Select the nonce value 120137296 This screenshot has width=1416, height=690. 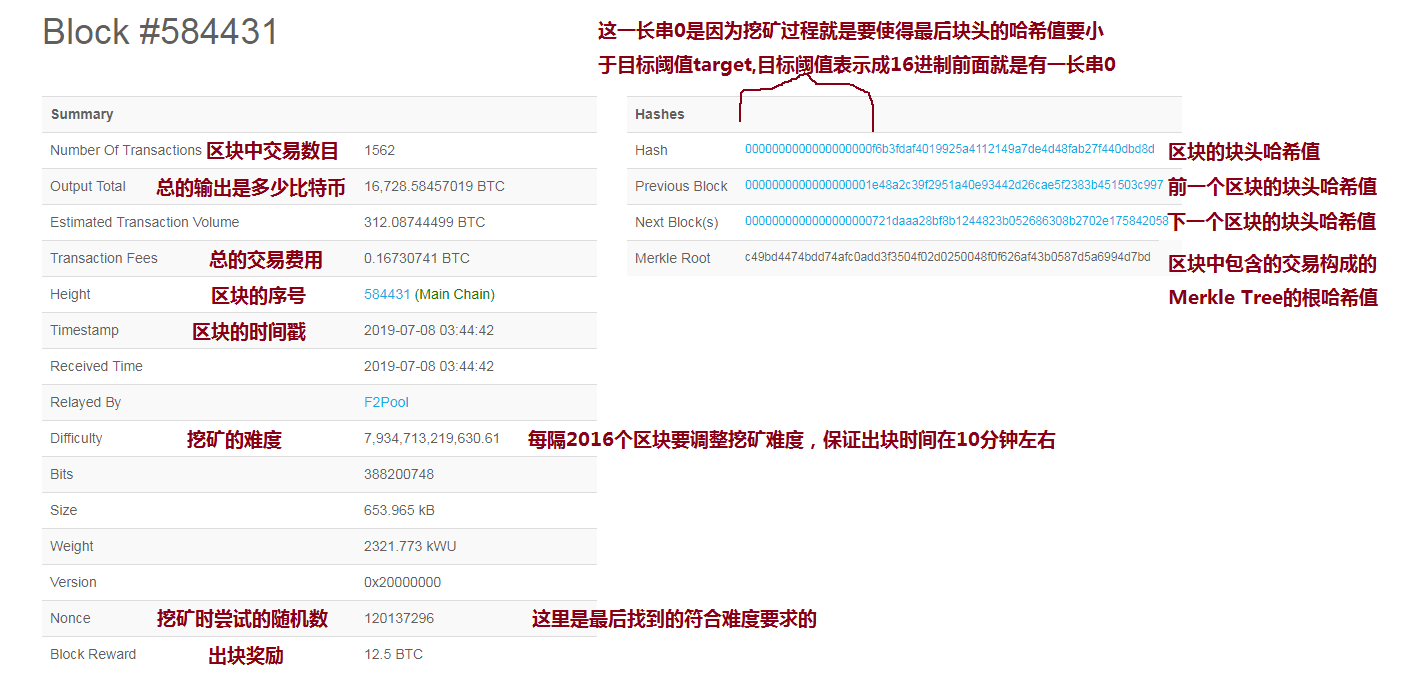coord(399,618)
